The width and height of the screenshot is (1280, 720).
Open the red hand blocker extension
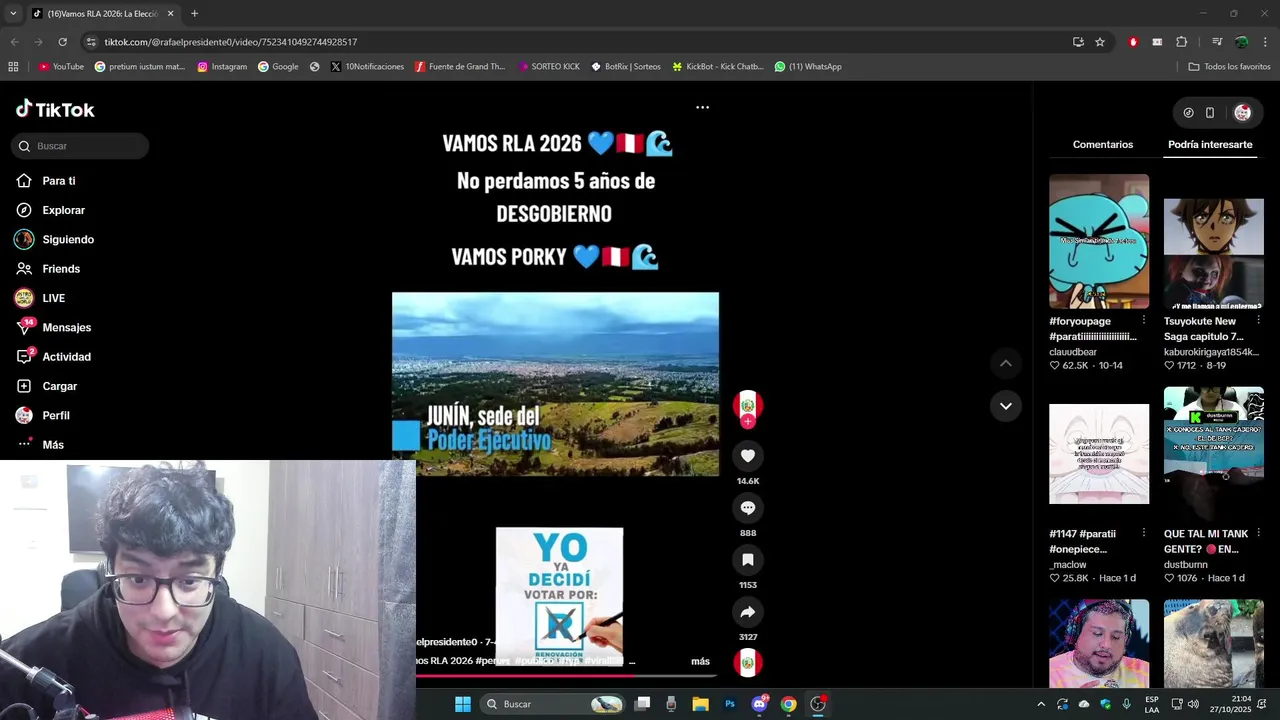pos(1133,42)
